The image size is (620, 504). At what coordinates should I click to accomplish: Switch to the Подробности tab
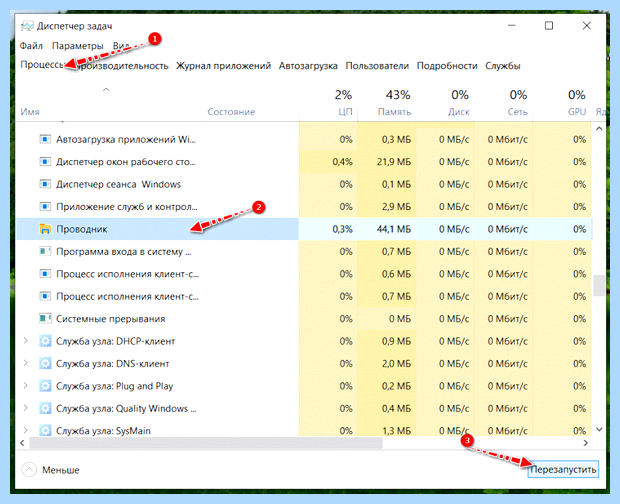447,66
